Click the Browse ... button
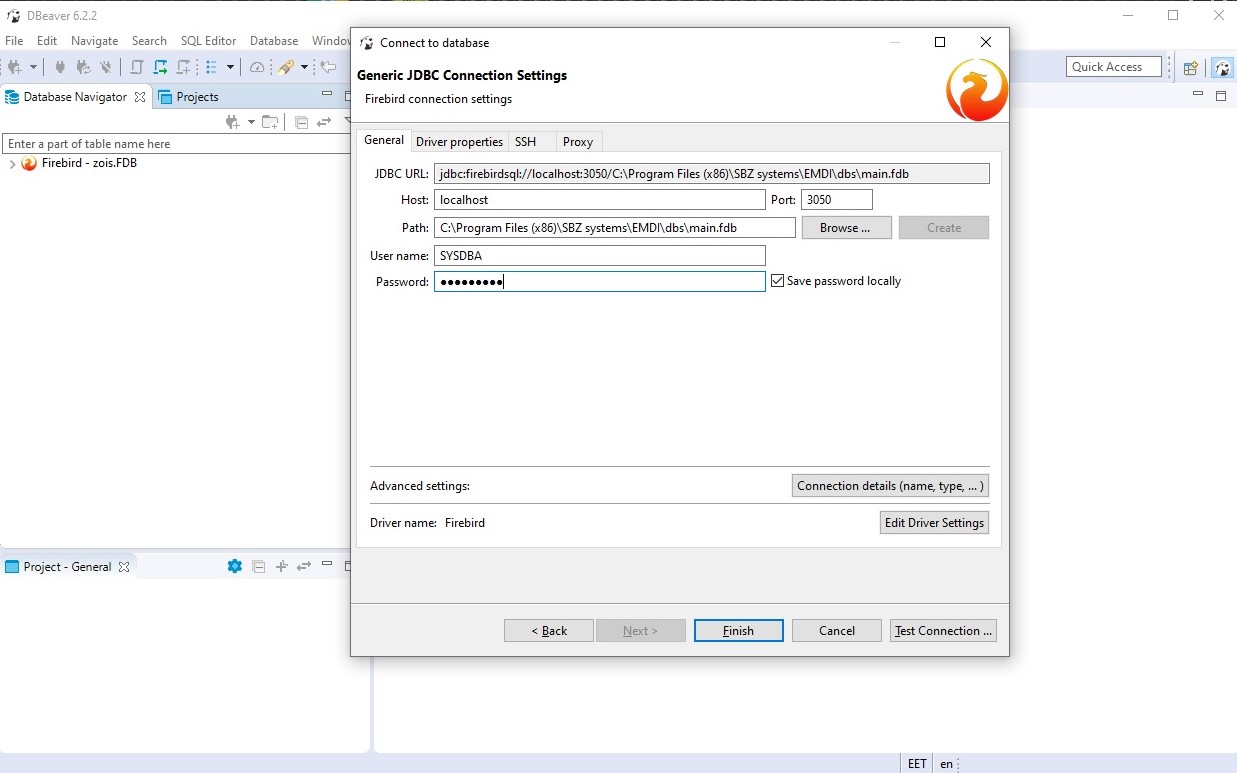 coord(846,228)
